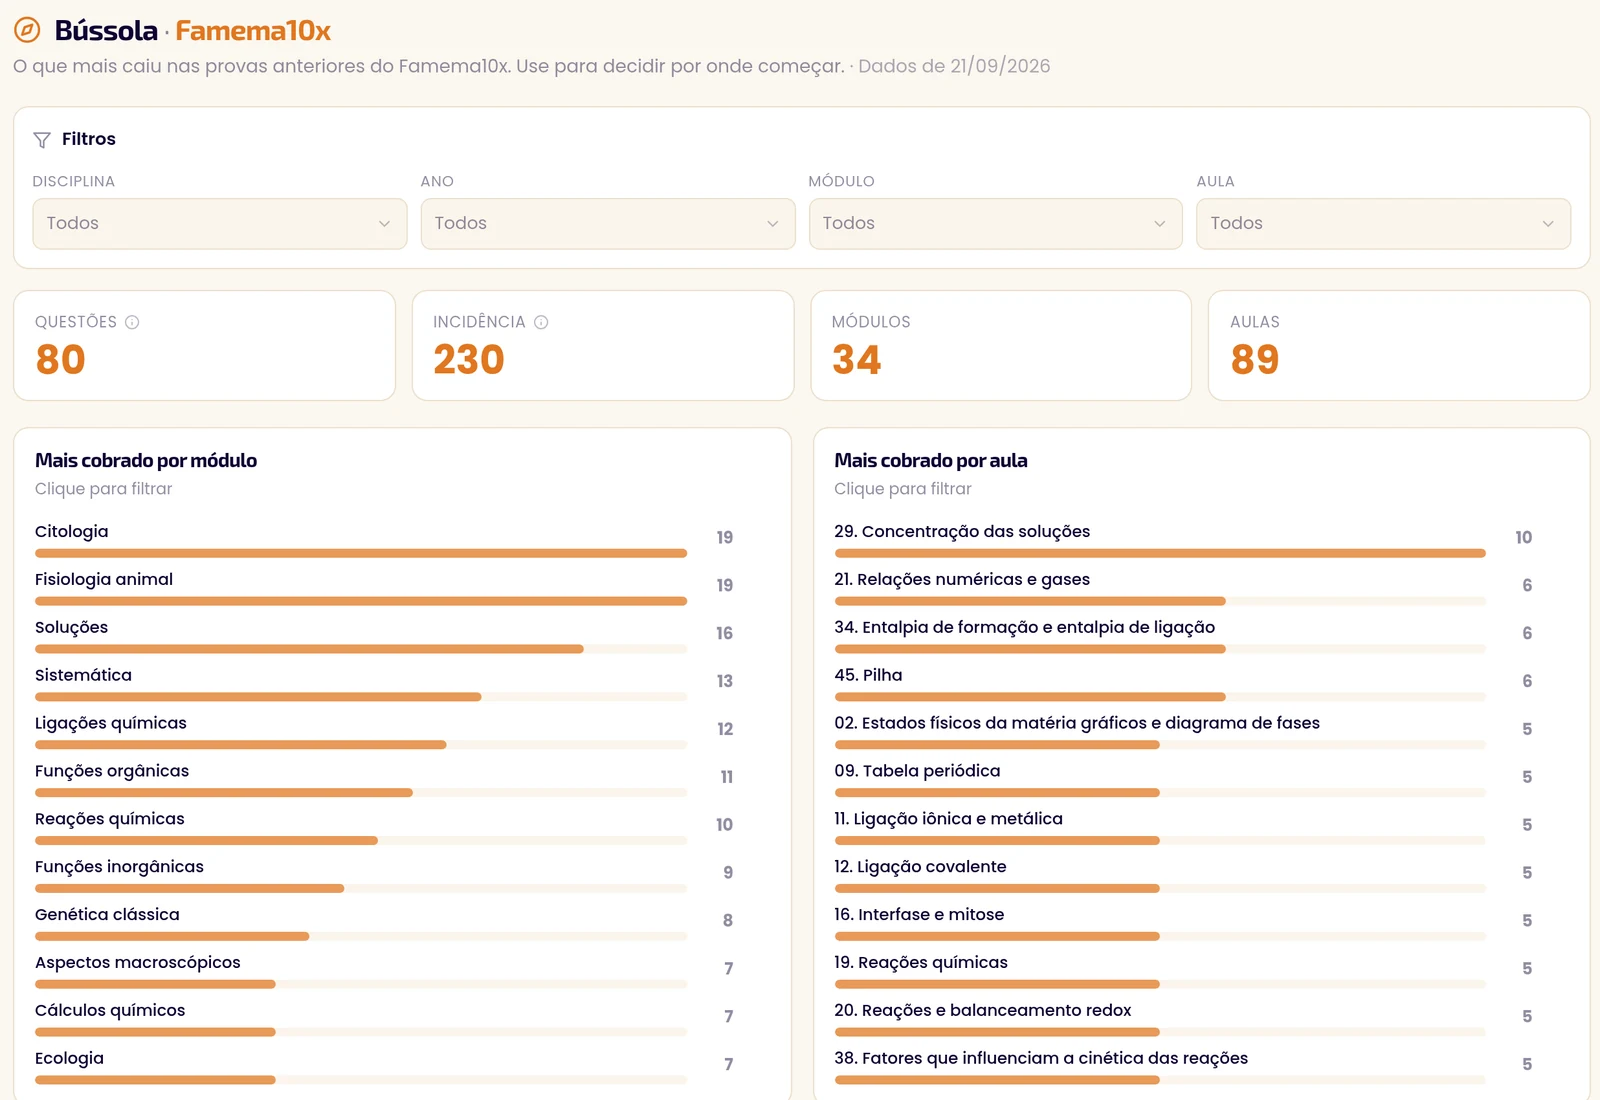Click the info icon next to Questões
The width and height of the screenshot is (1600, 1100).
pos(132,322)
